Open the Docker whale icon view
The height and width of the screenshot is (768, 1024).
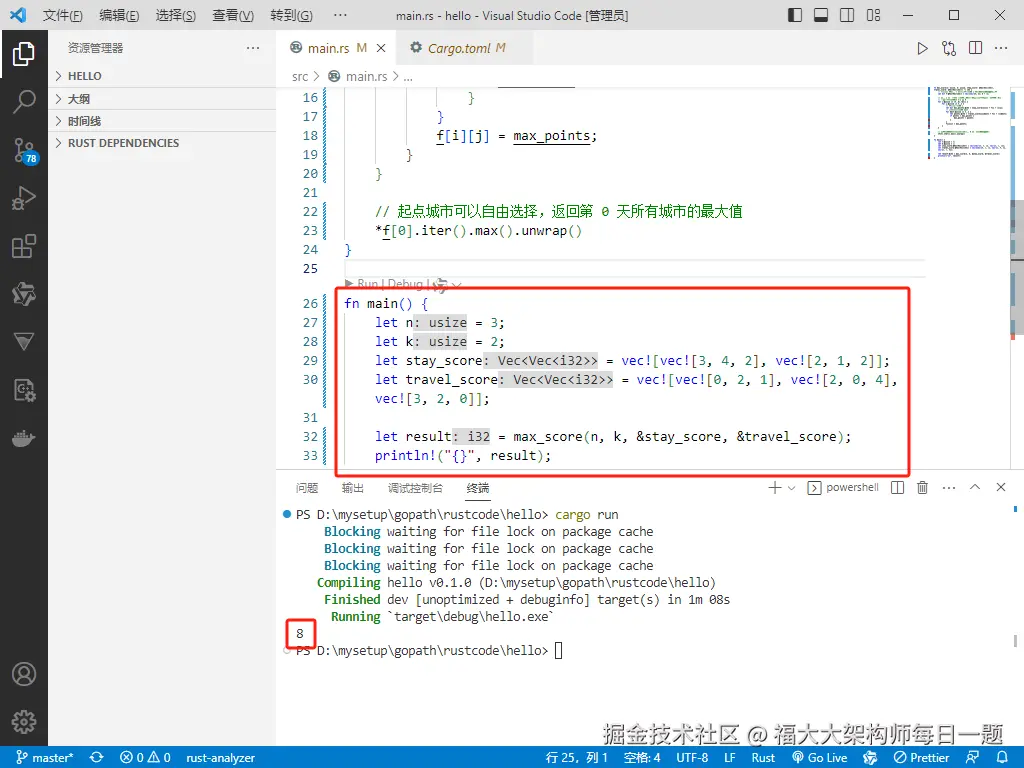24,438
